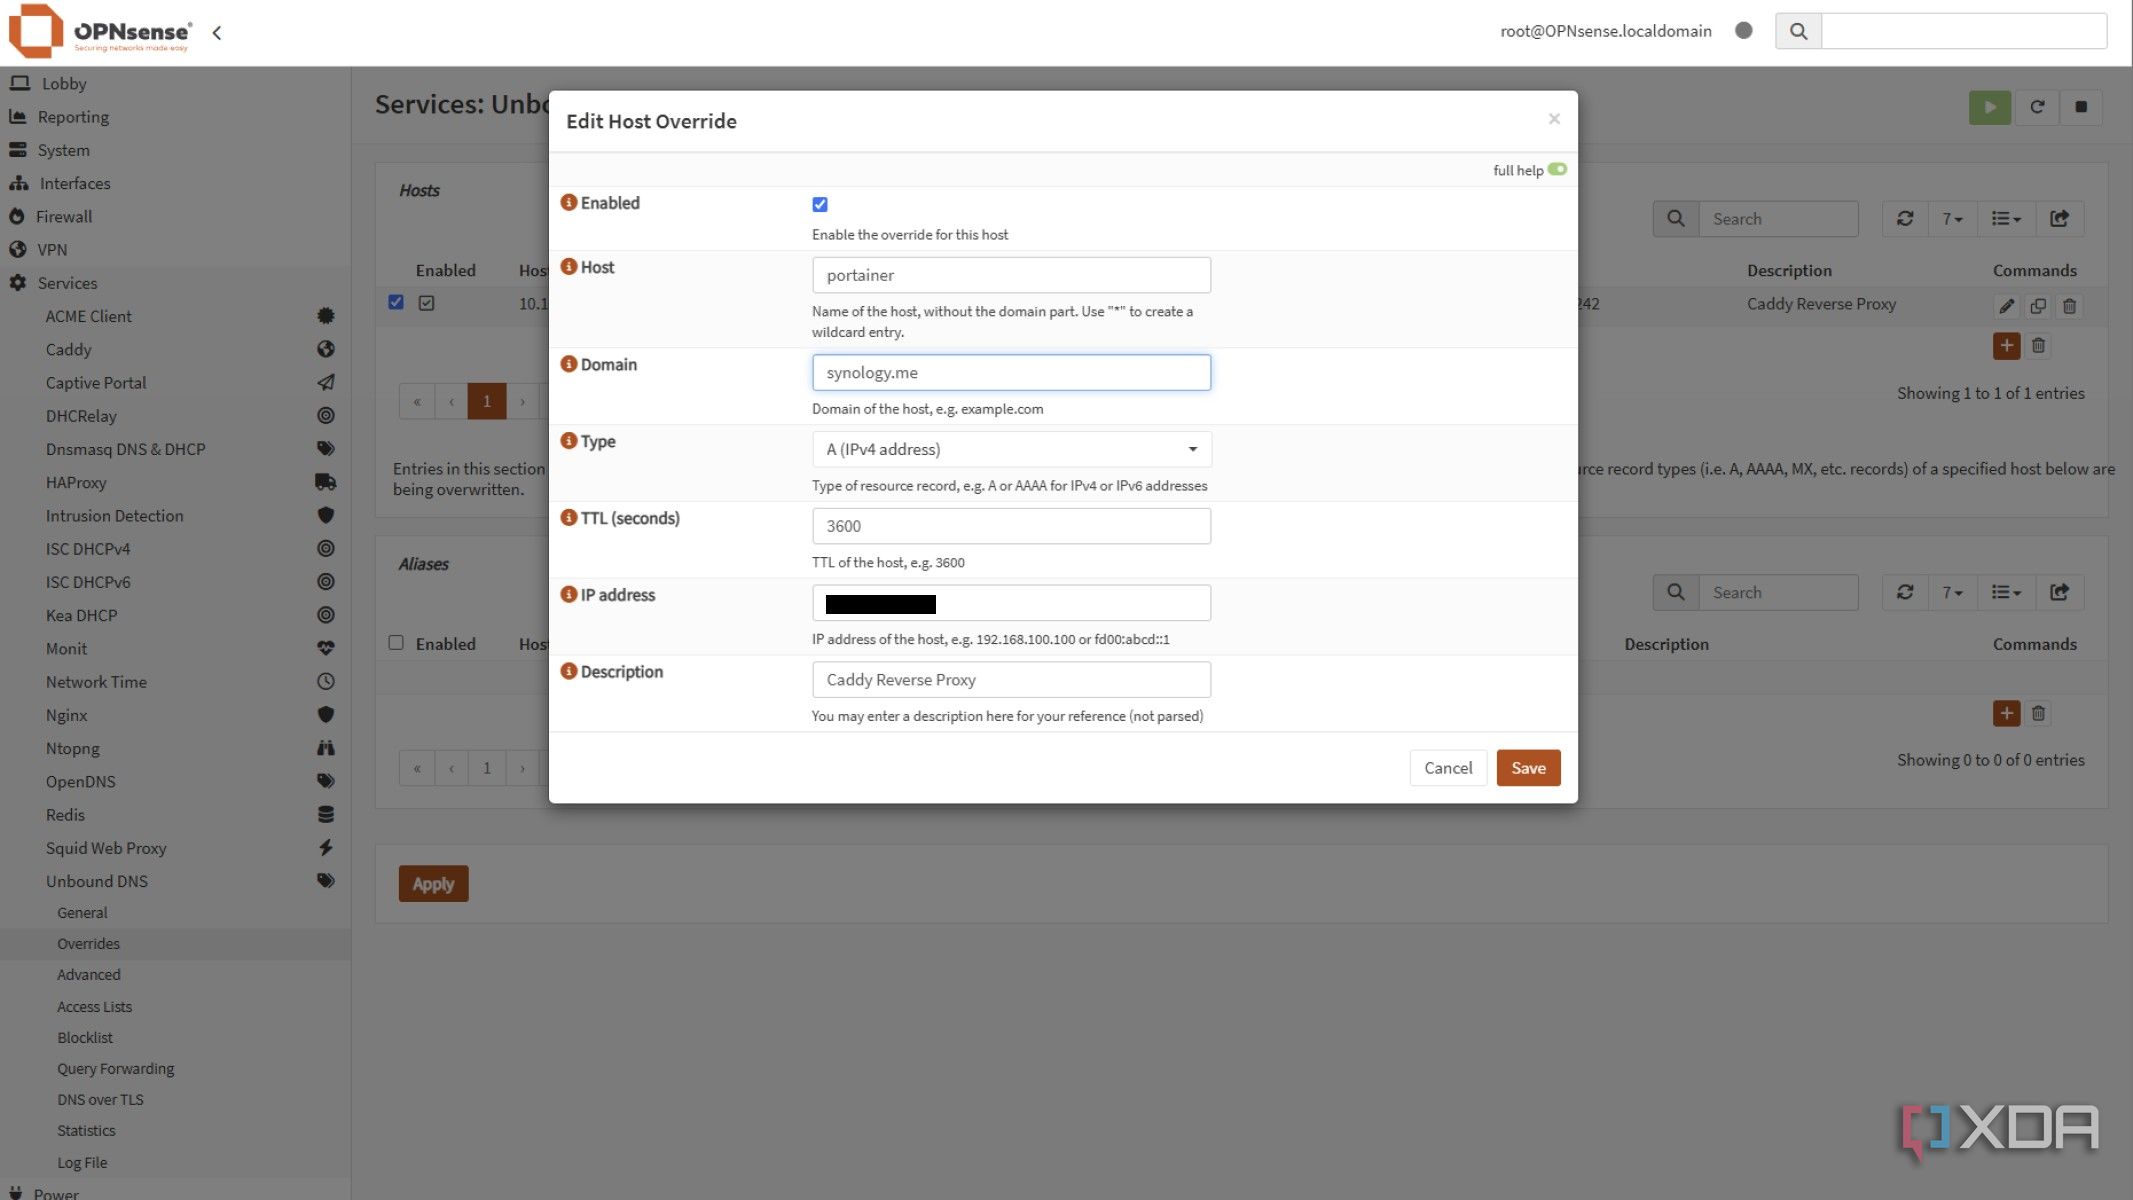Click the Hosts table refresh icon

[1905, 219]
